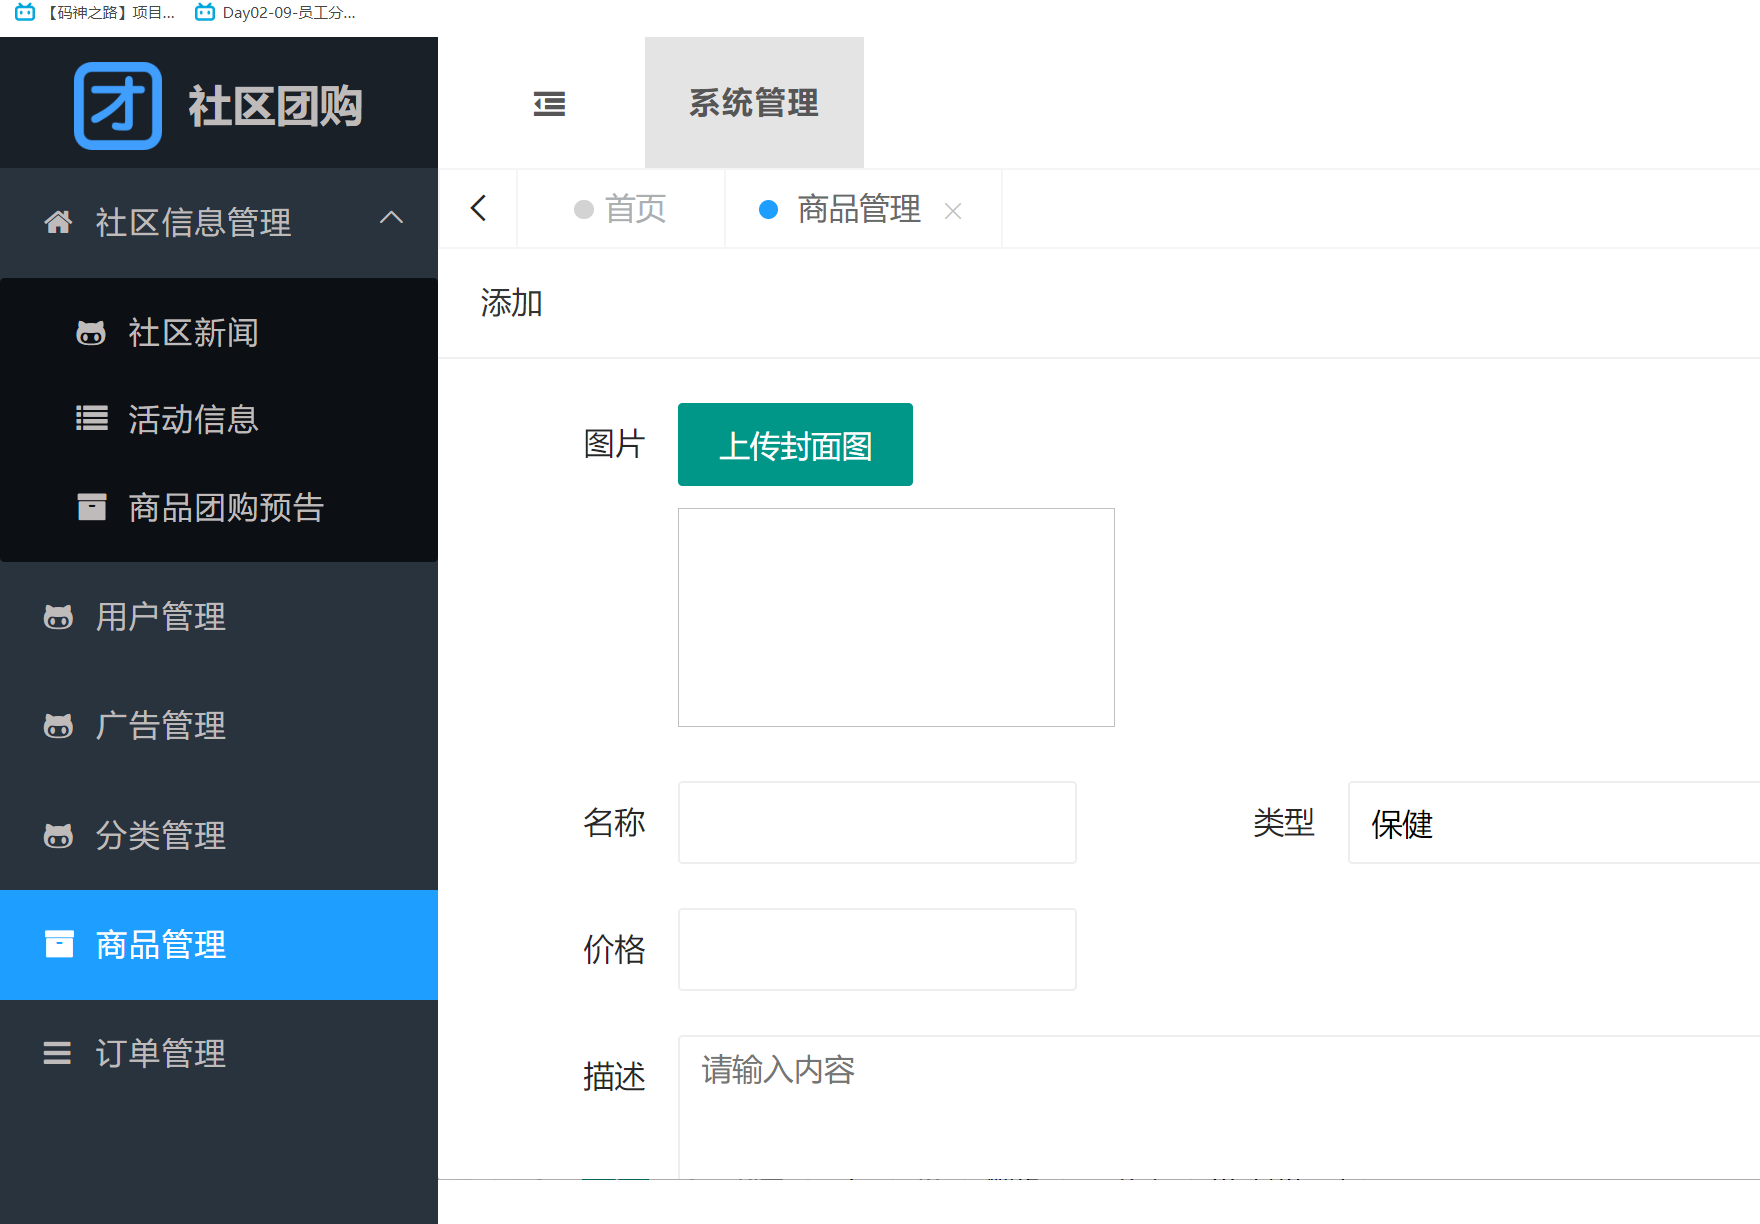Click the cat icon next to 社区新闻
This screenshot has width=1760, height=1224.
click(91, 332)
